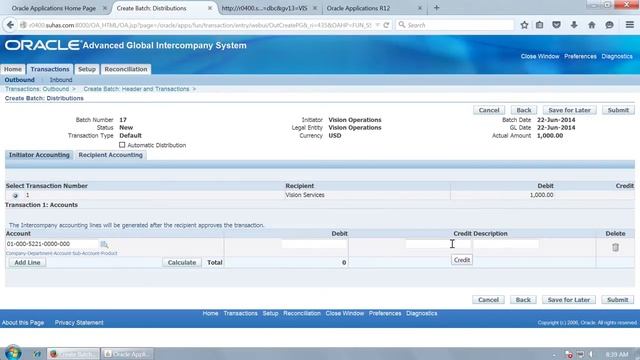Image resolution: width=640 pixels, height=360 pixels.
Task: Switch to Oracle Applications Home Page tab
Action: 54,8
